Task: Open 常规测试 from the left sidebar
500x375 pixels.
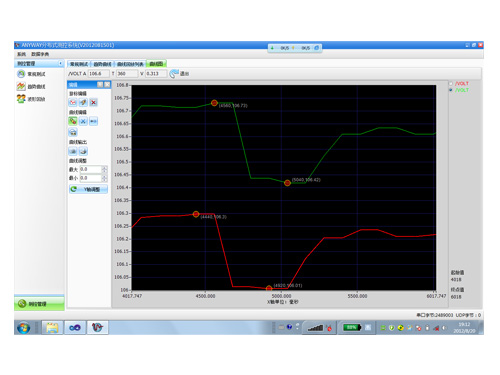Action: (x=31, y=74)
